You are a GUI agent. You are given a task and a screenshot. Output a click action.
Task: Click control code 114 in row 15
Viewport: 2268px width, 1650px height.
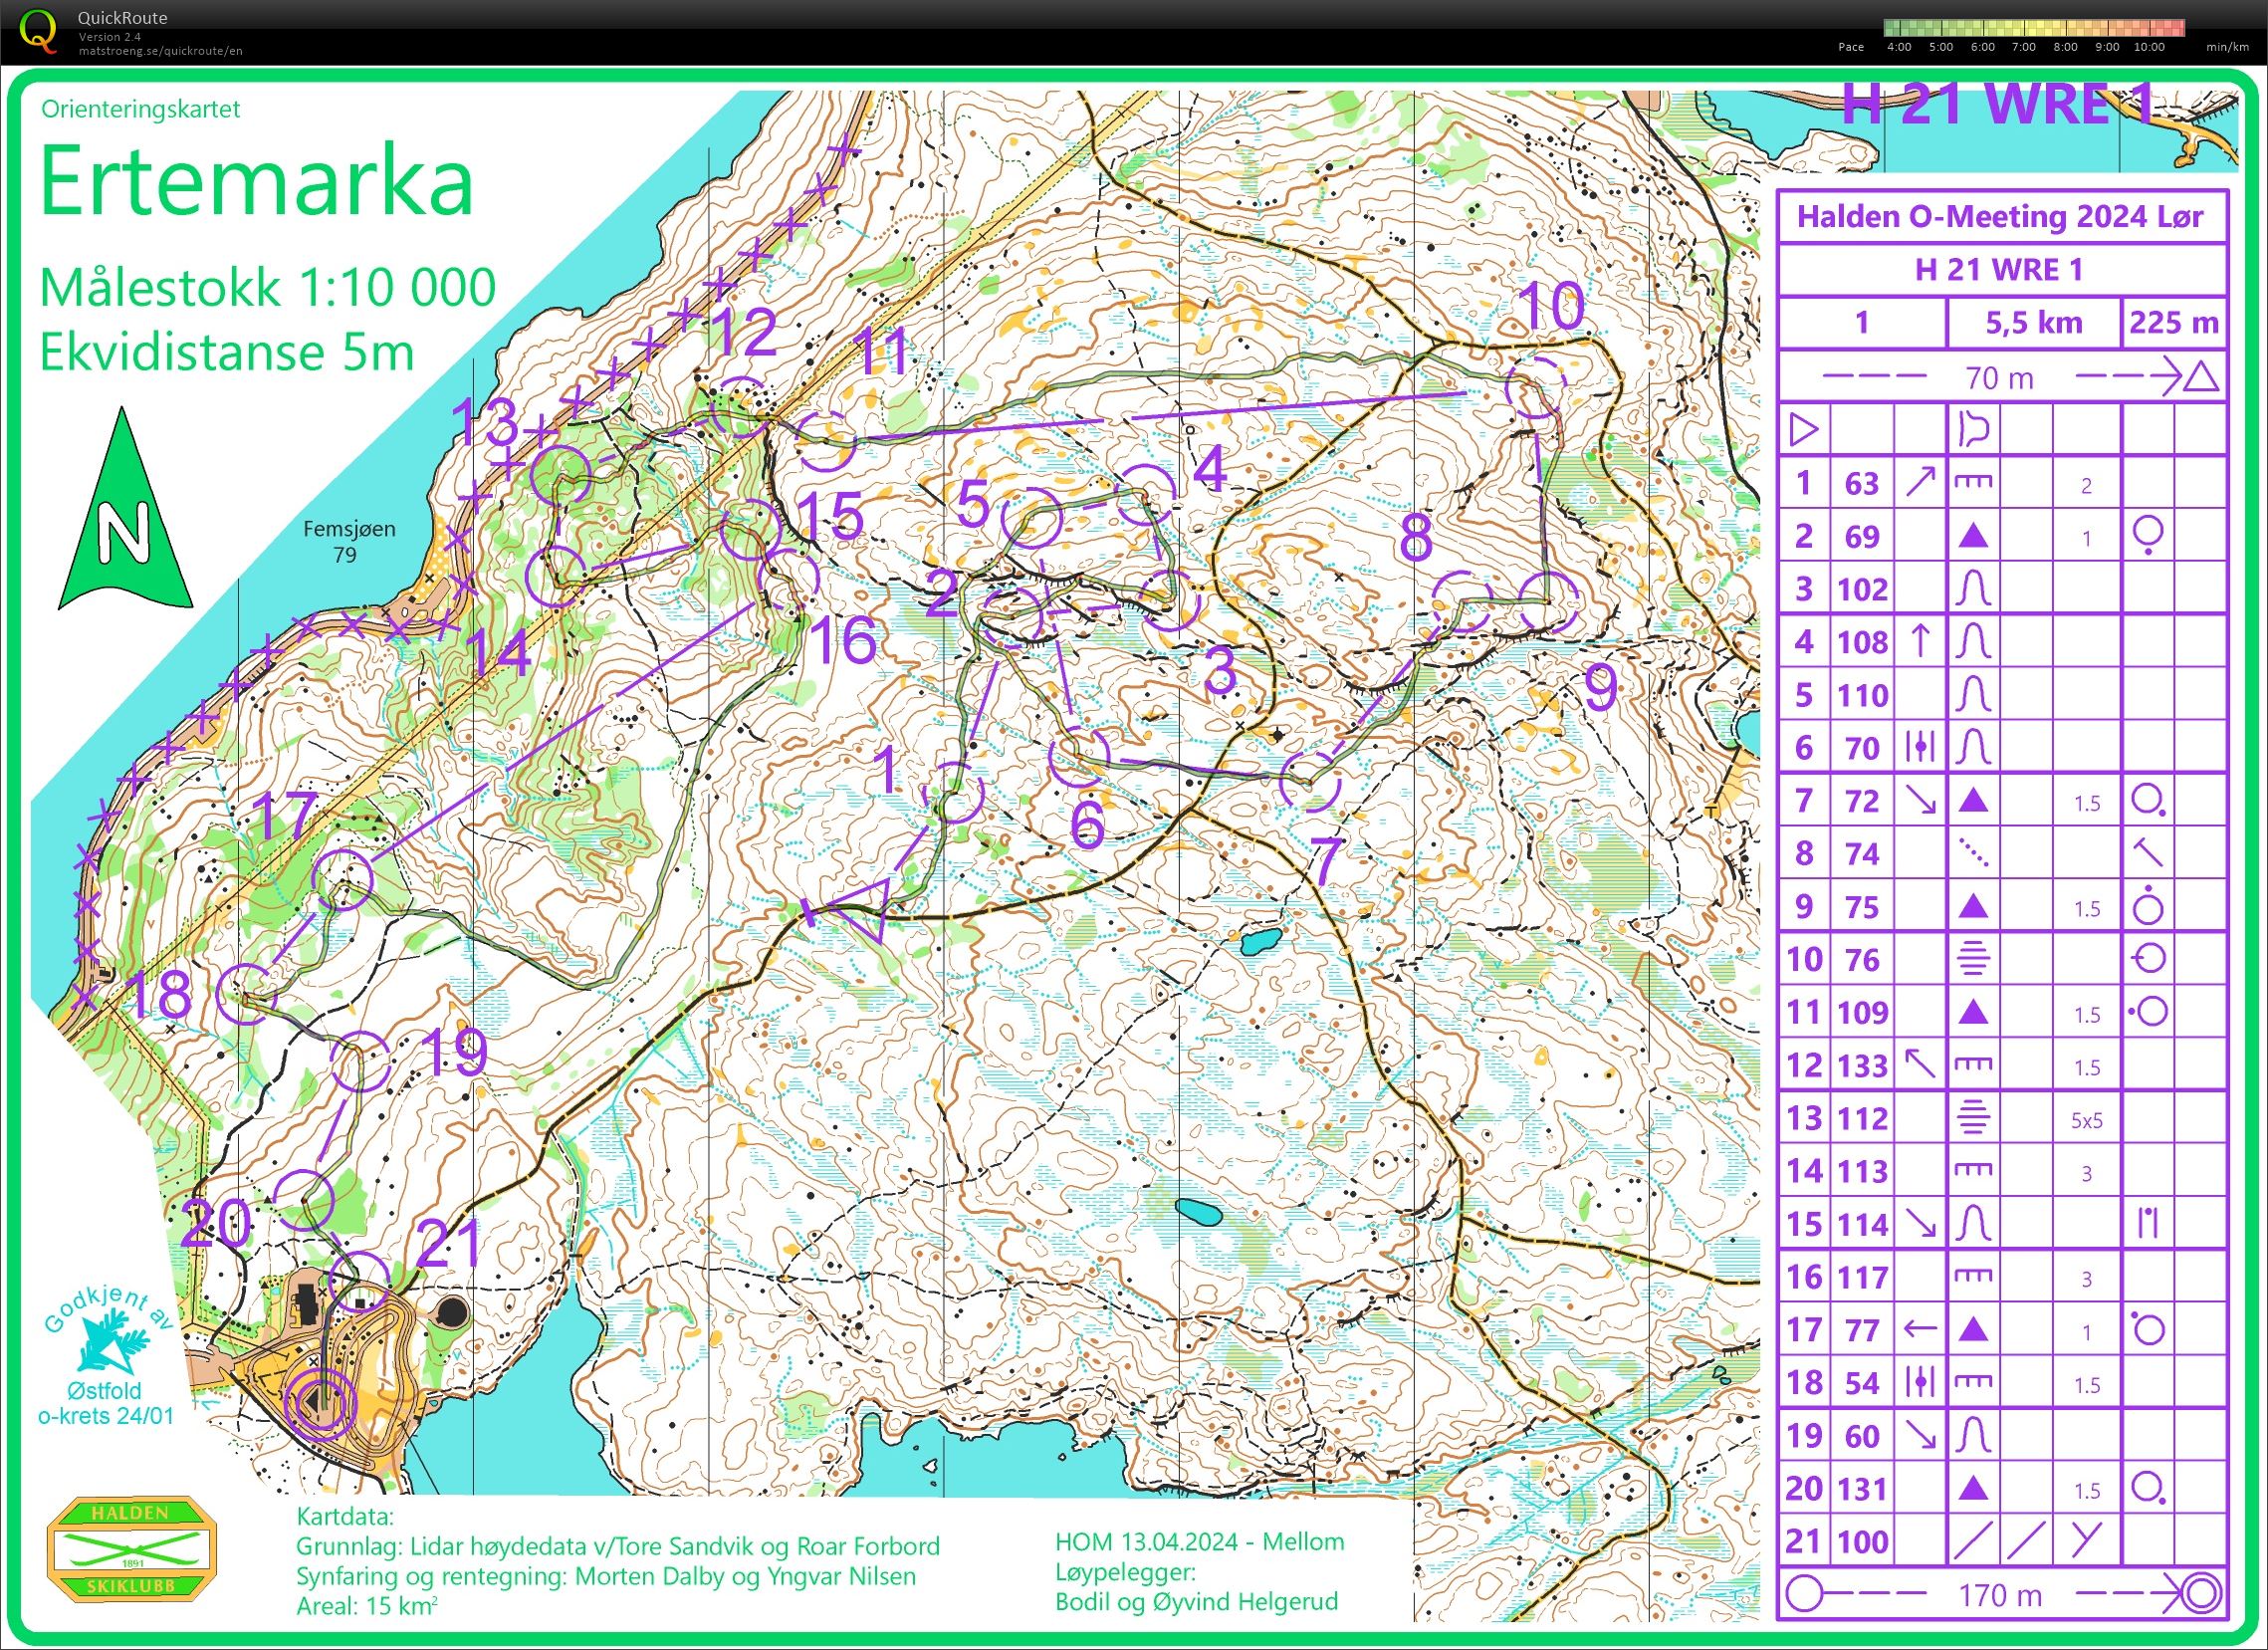(x=1862, y=1224)
